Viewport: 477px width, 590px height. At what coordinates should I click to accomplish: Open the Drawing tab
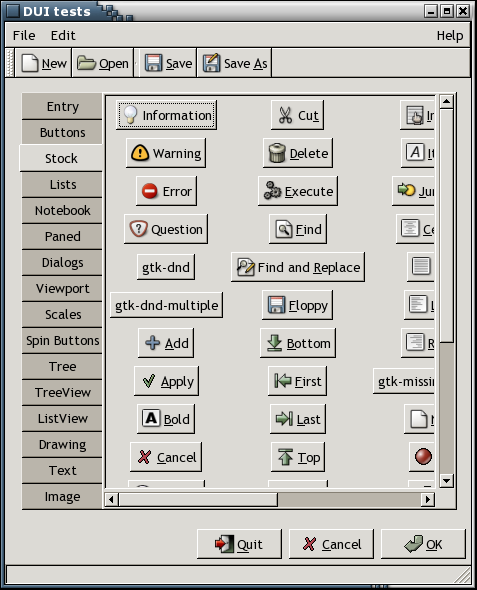[x=62, y=444]
